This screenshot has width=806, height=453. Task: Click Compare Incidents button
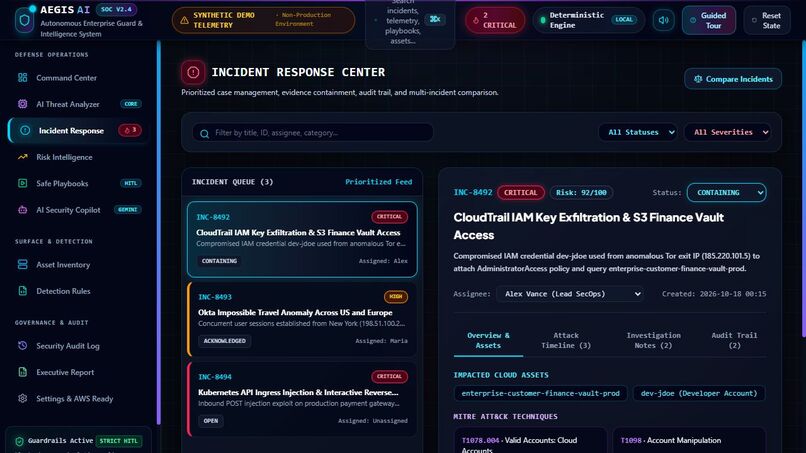pyautogui.click(x=733, y=79)
